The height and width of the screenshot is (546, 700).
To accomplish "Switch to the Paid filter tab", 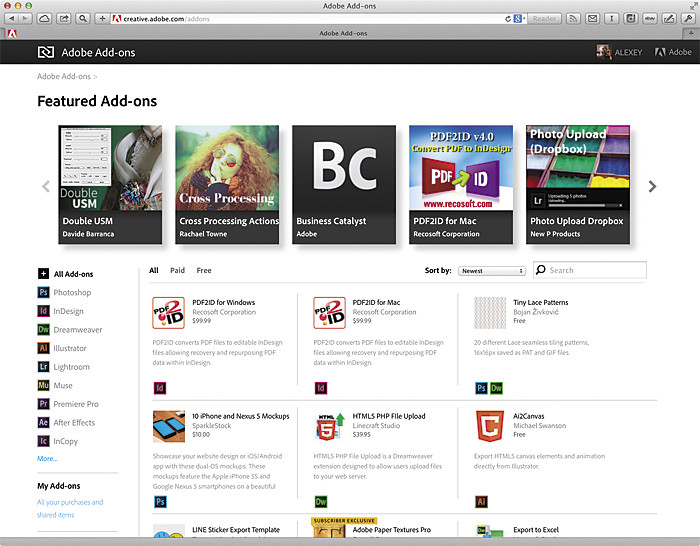I will coord(177,270).
